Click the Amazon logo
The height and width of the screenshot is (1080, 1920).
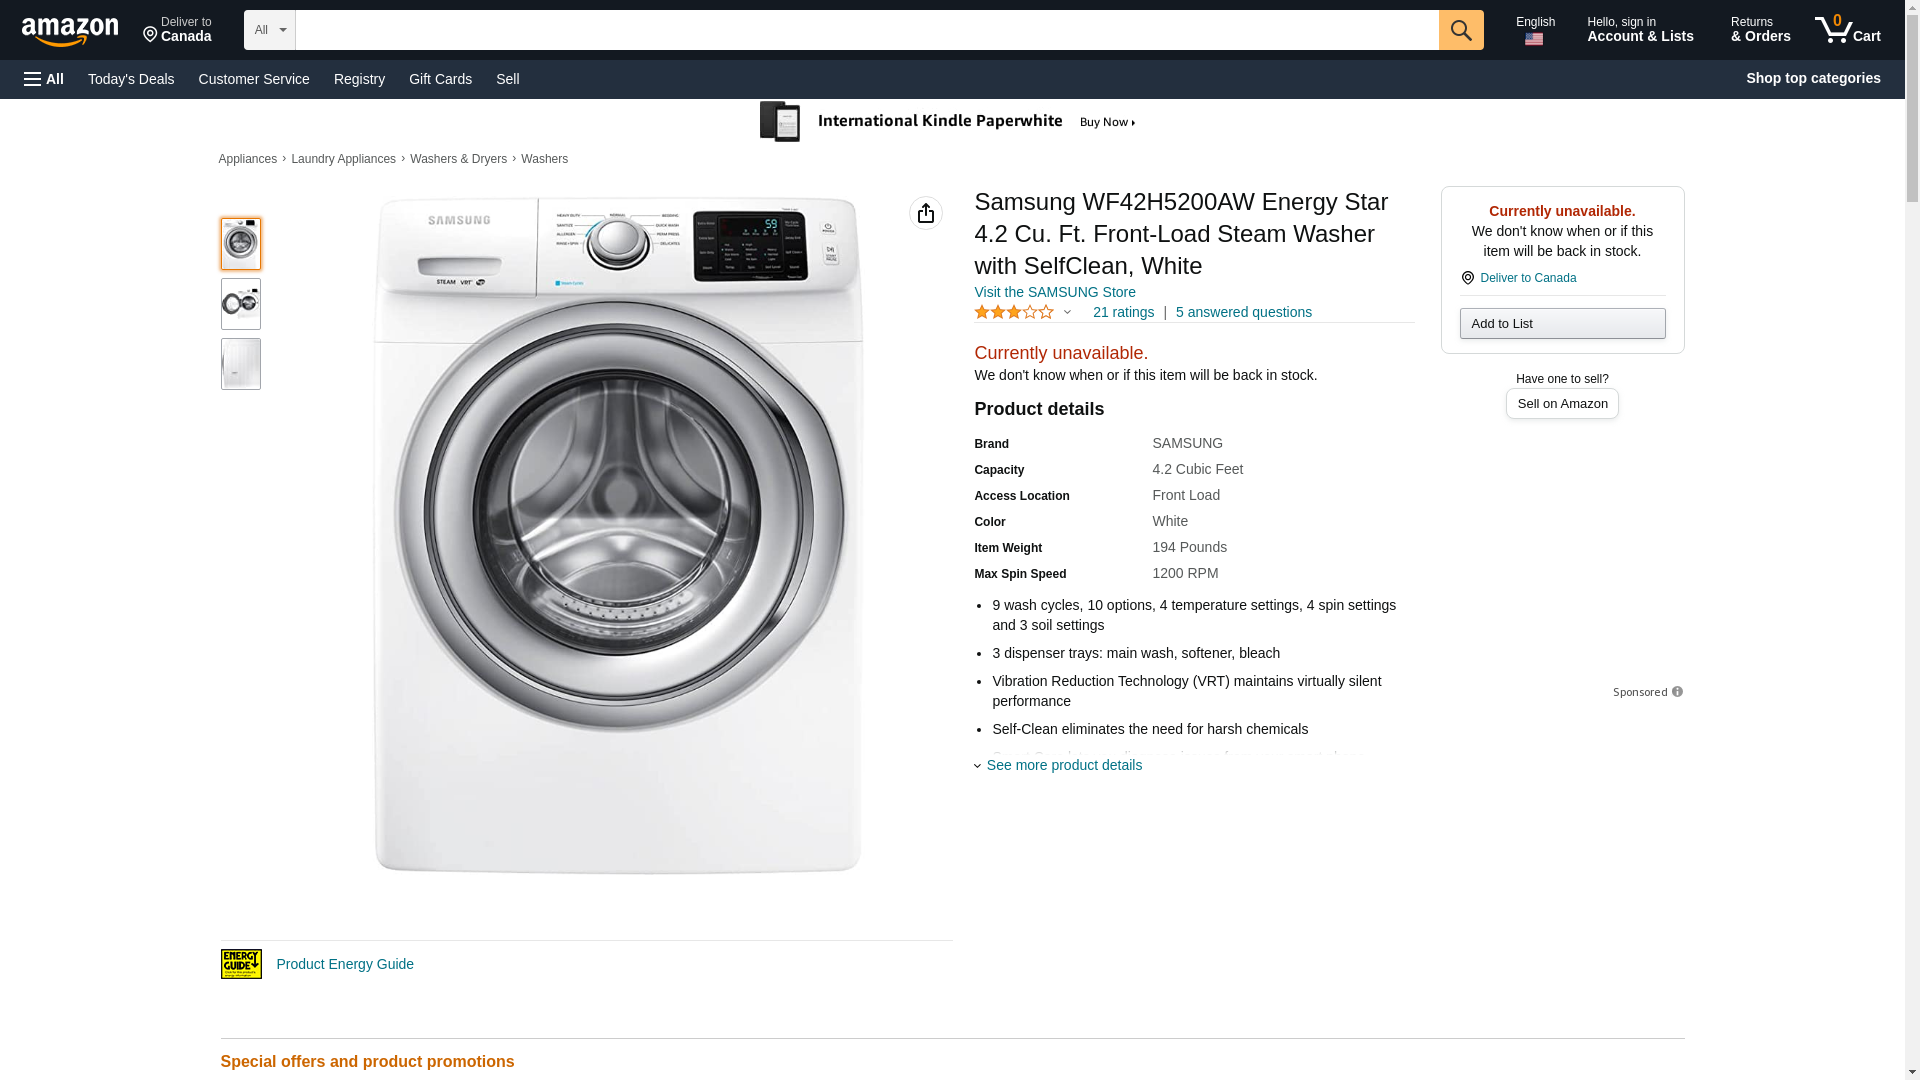[70, 31]
